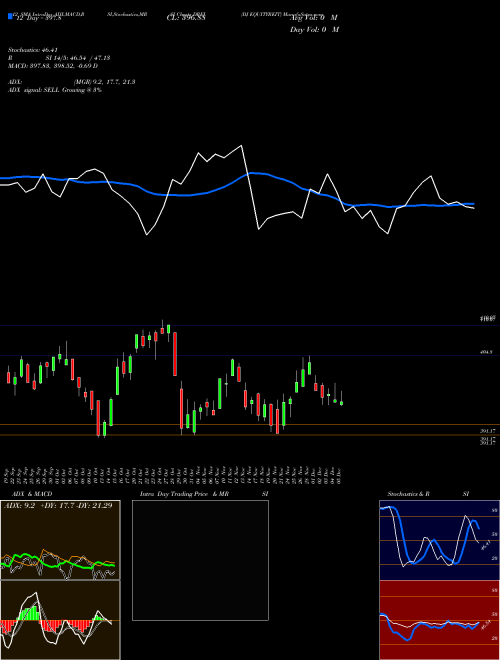Click 'ADX signal: SELL Growing @ 3%' text
500x660 pixels.
[55, 90]
